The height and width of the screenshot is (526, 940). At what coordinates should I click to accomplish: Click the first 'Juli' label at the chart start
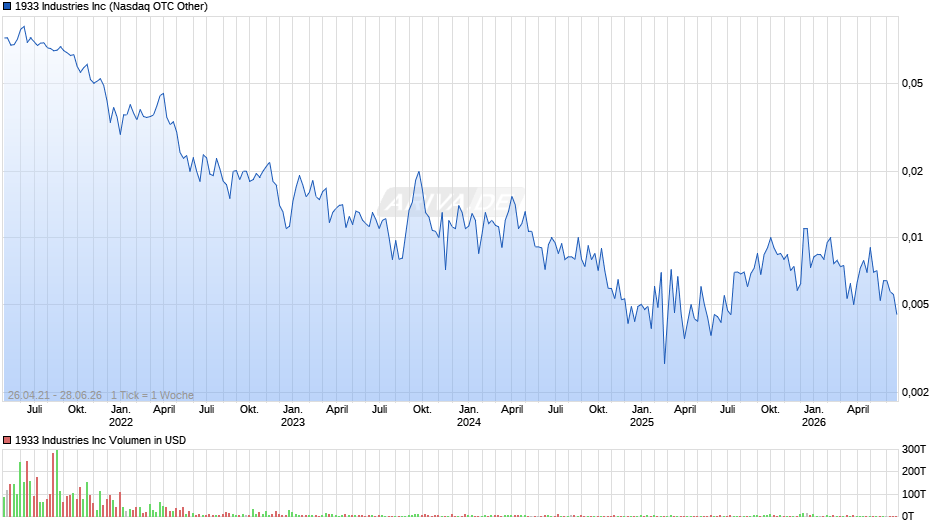tap(35, 410)
